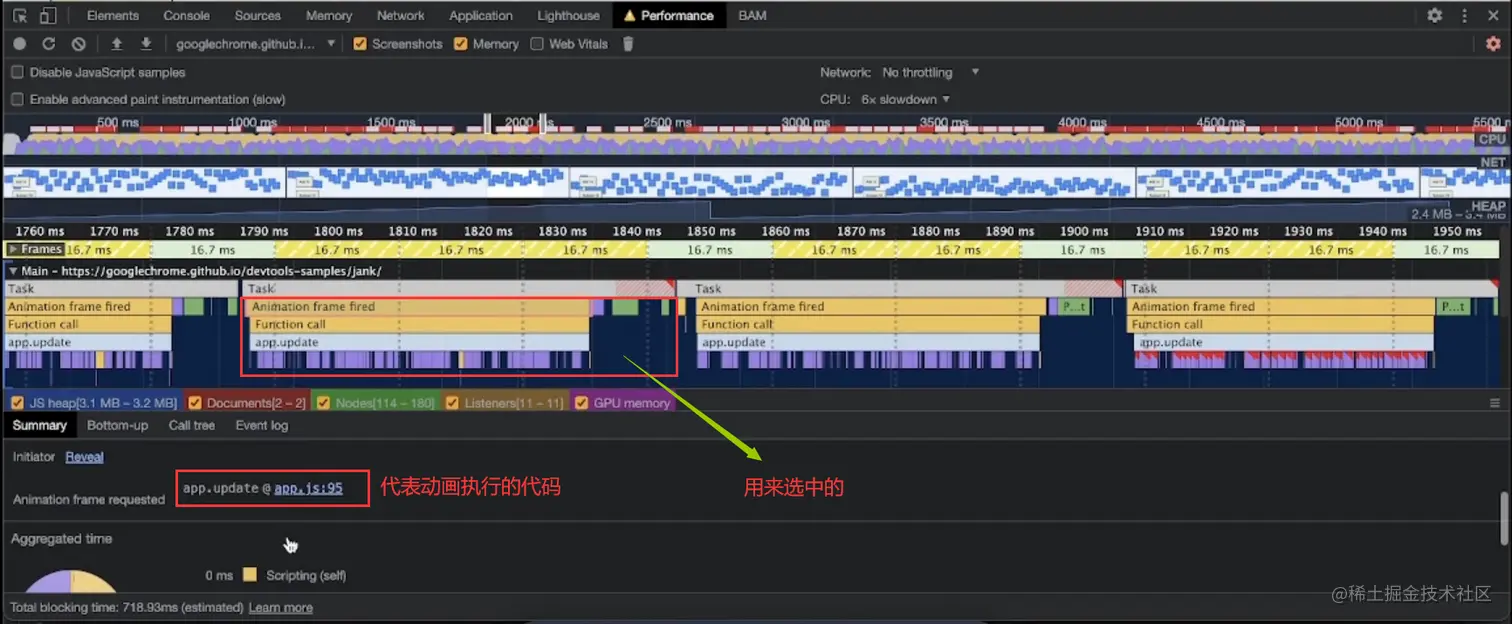This screenshot has height=624, width=1512.
Task: Click app.update block under third Task
Action: click(x=868, y=342)
